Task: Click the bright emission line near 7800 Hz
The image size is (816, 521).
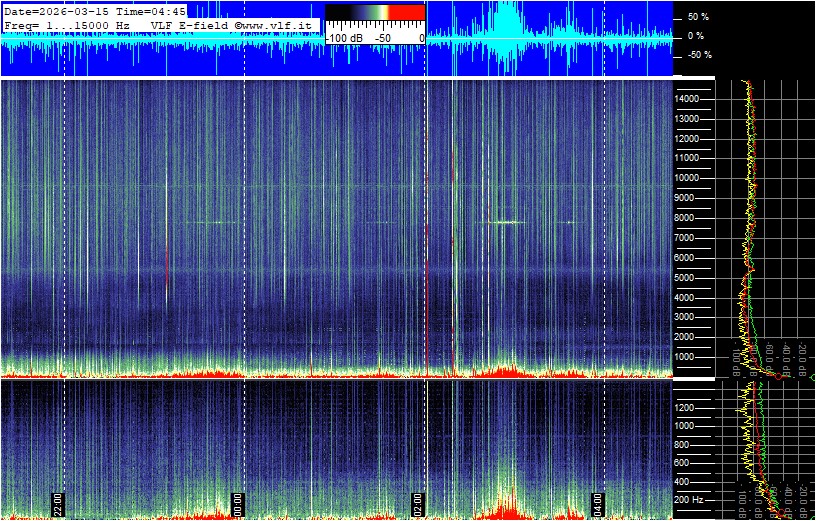Action: [507, 222]
